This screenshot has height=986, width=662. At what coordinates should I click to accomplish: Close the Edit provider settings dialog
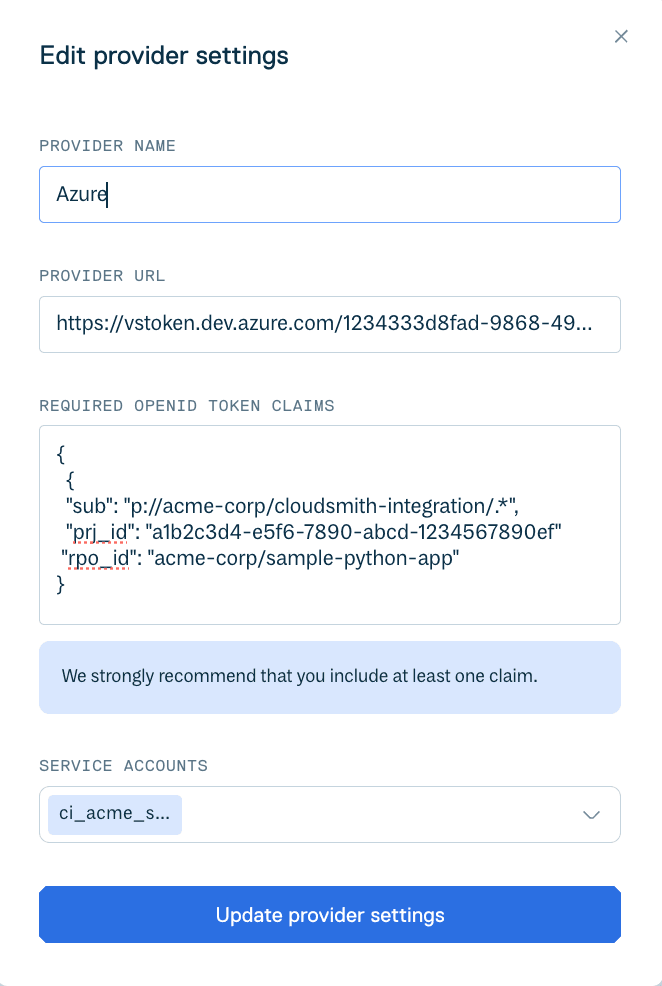coord(621,36)
